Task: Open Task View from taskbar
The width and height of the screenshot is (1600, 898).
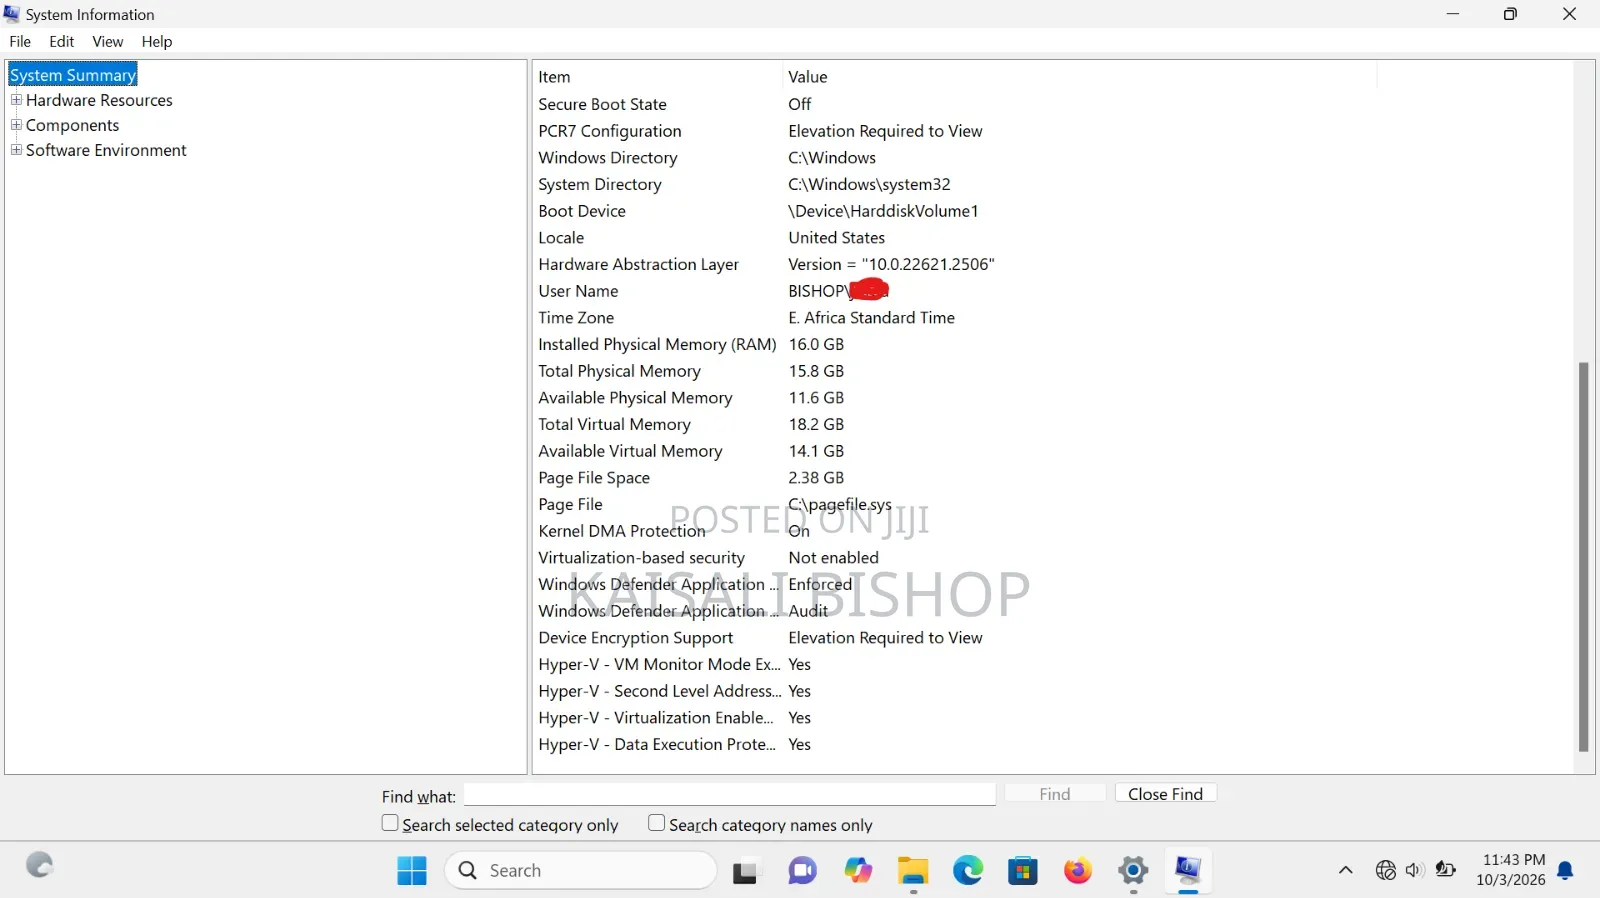Action: pos(745,871)
